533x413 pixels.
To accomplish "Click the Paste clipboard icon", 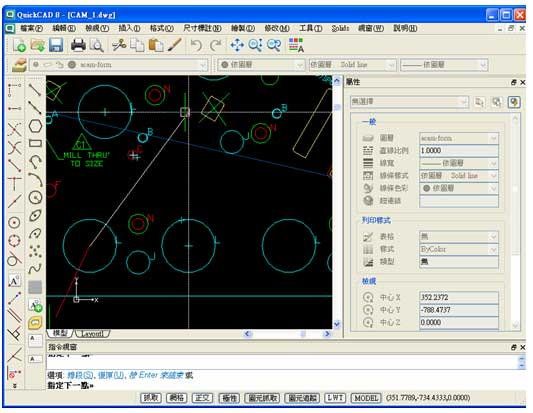I will click(156, 45).
